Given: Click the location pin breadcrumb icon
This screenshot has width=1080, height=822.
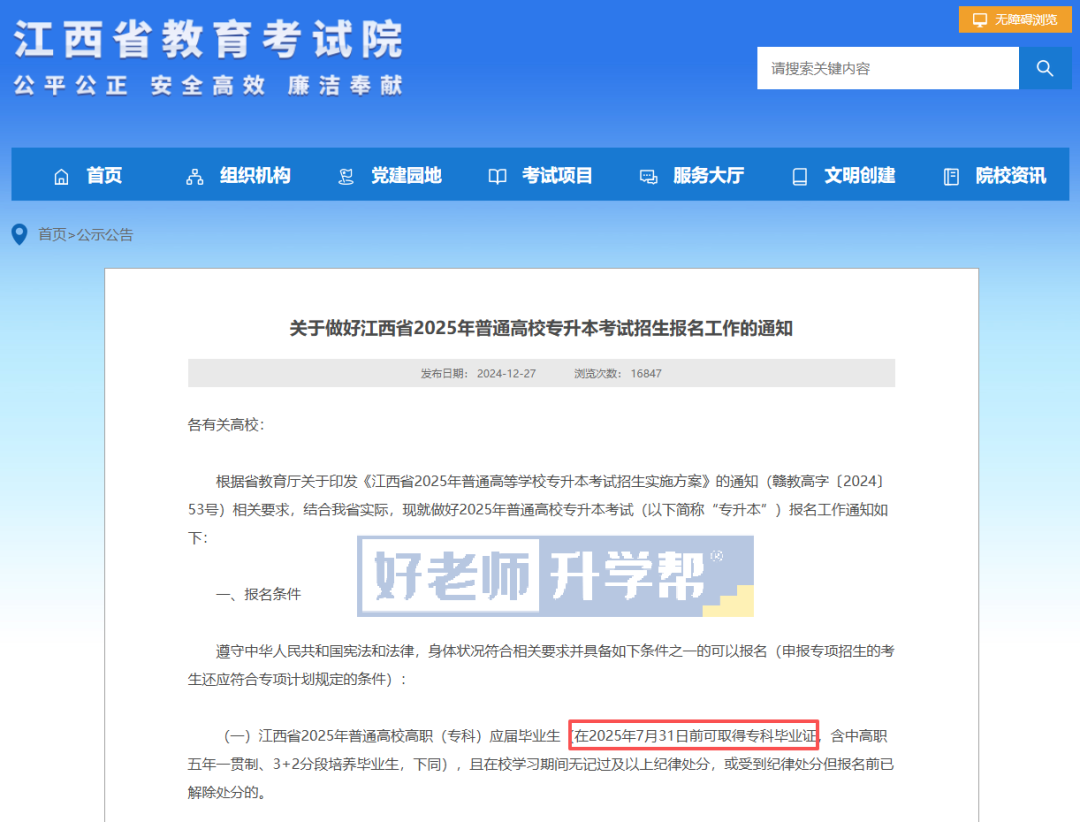Looking at the screenshot, I should 19,234.
